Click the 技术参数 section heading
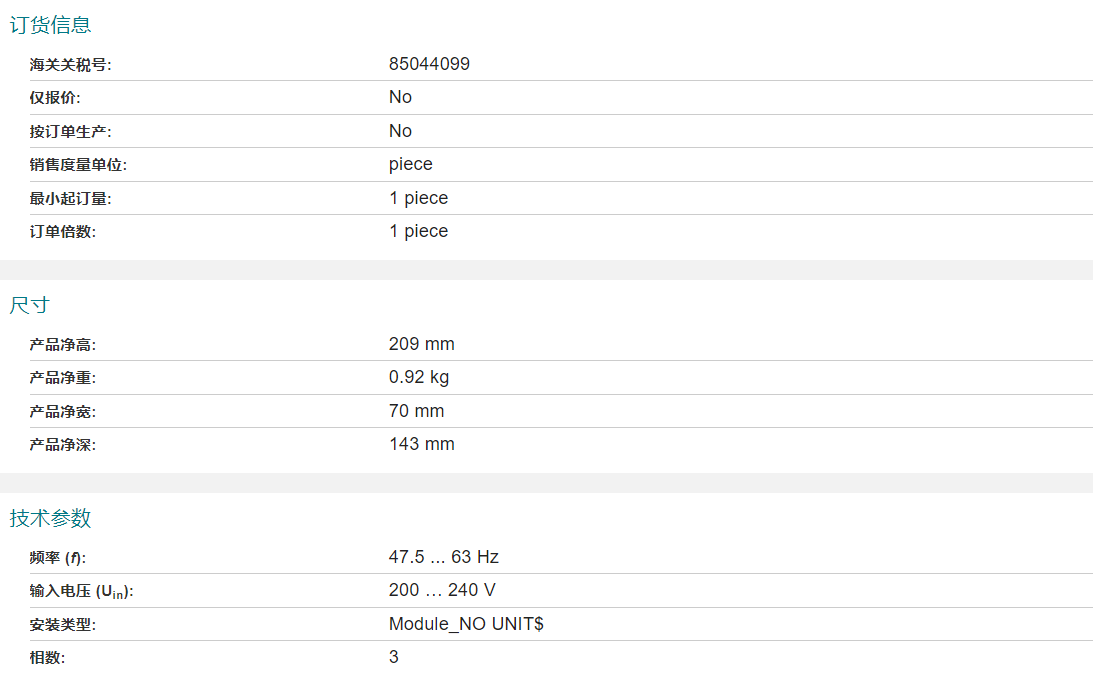The width and height of the screenshot is (1093, 686). (x=50, y=518)
